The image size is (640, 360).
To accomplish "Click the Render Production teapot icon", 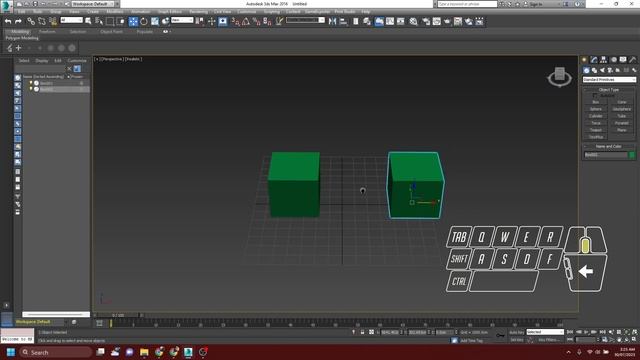I will tap(447, 21).
